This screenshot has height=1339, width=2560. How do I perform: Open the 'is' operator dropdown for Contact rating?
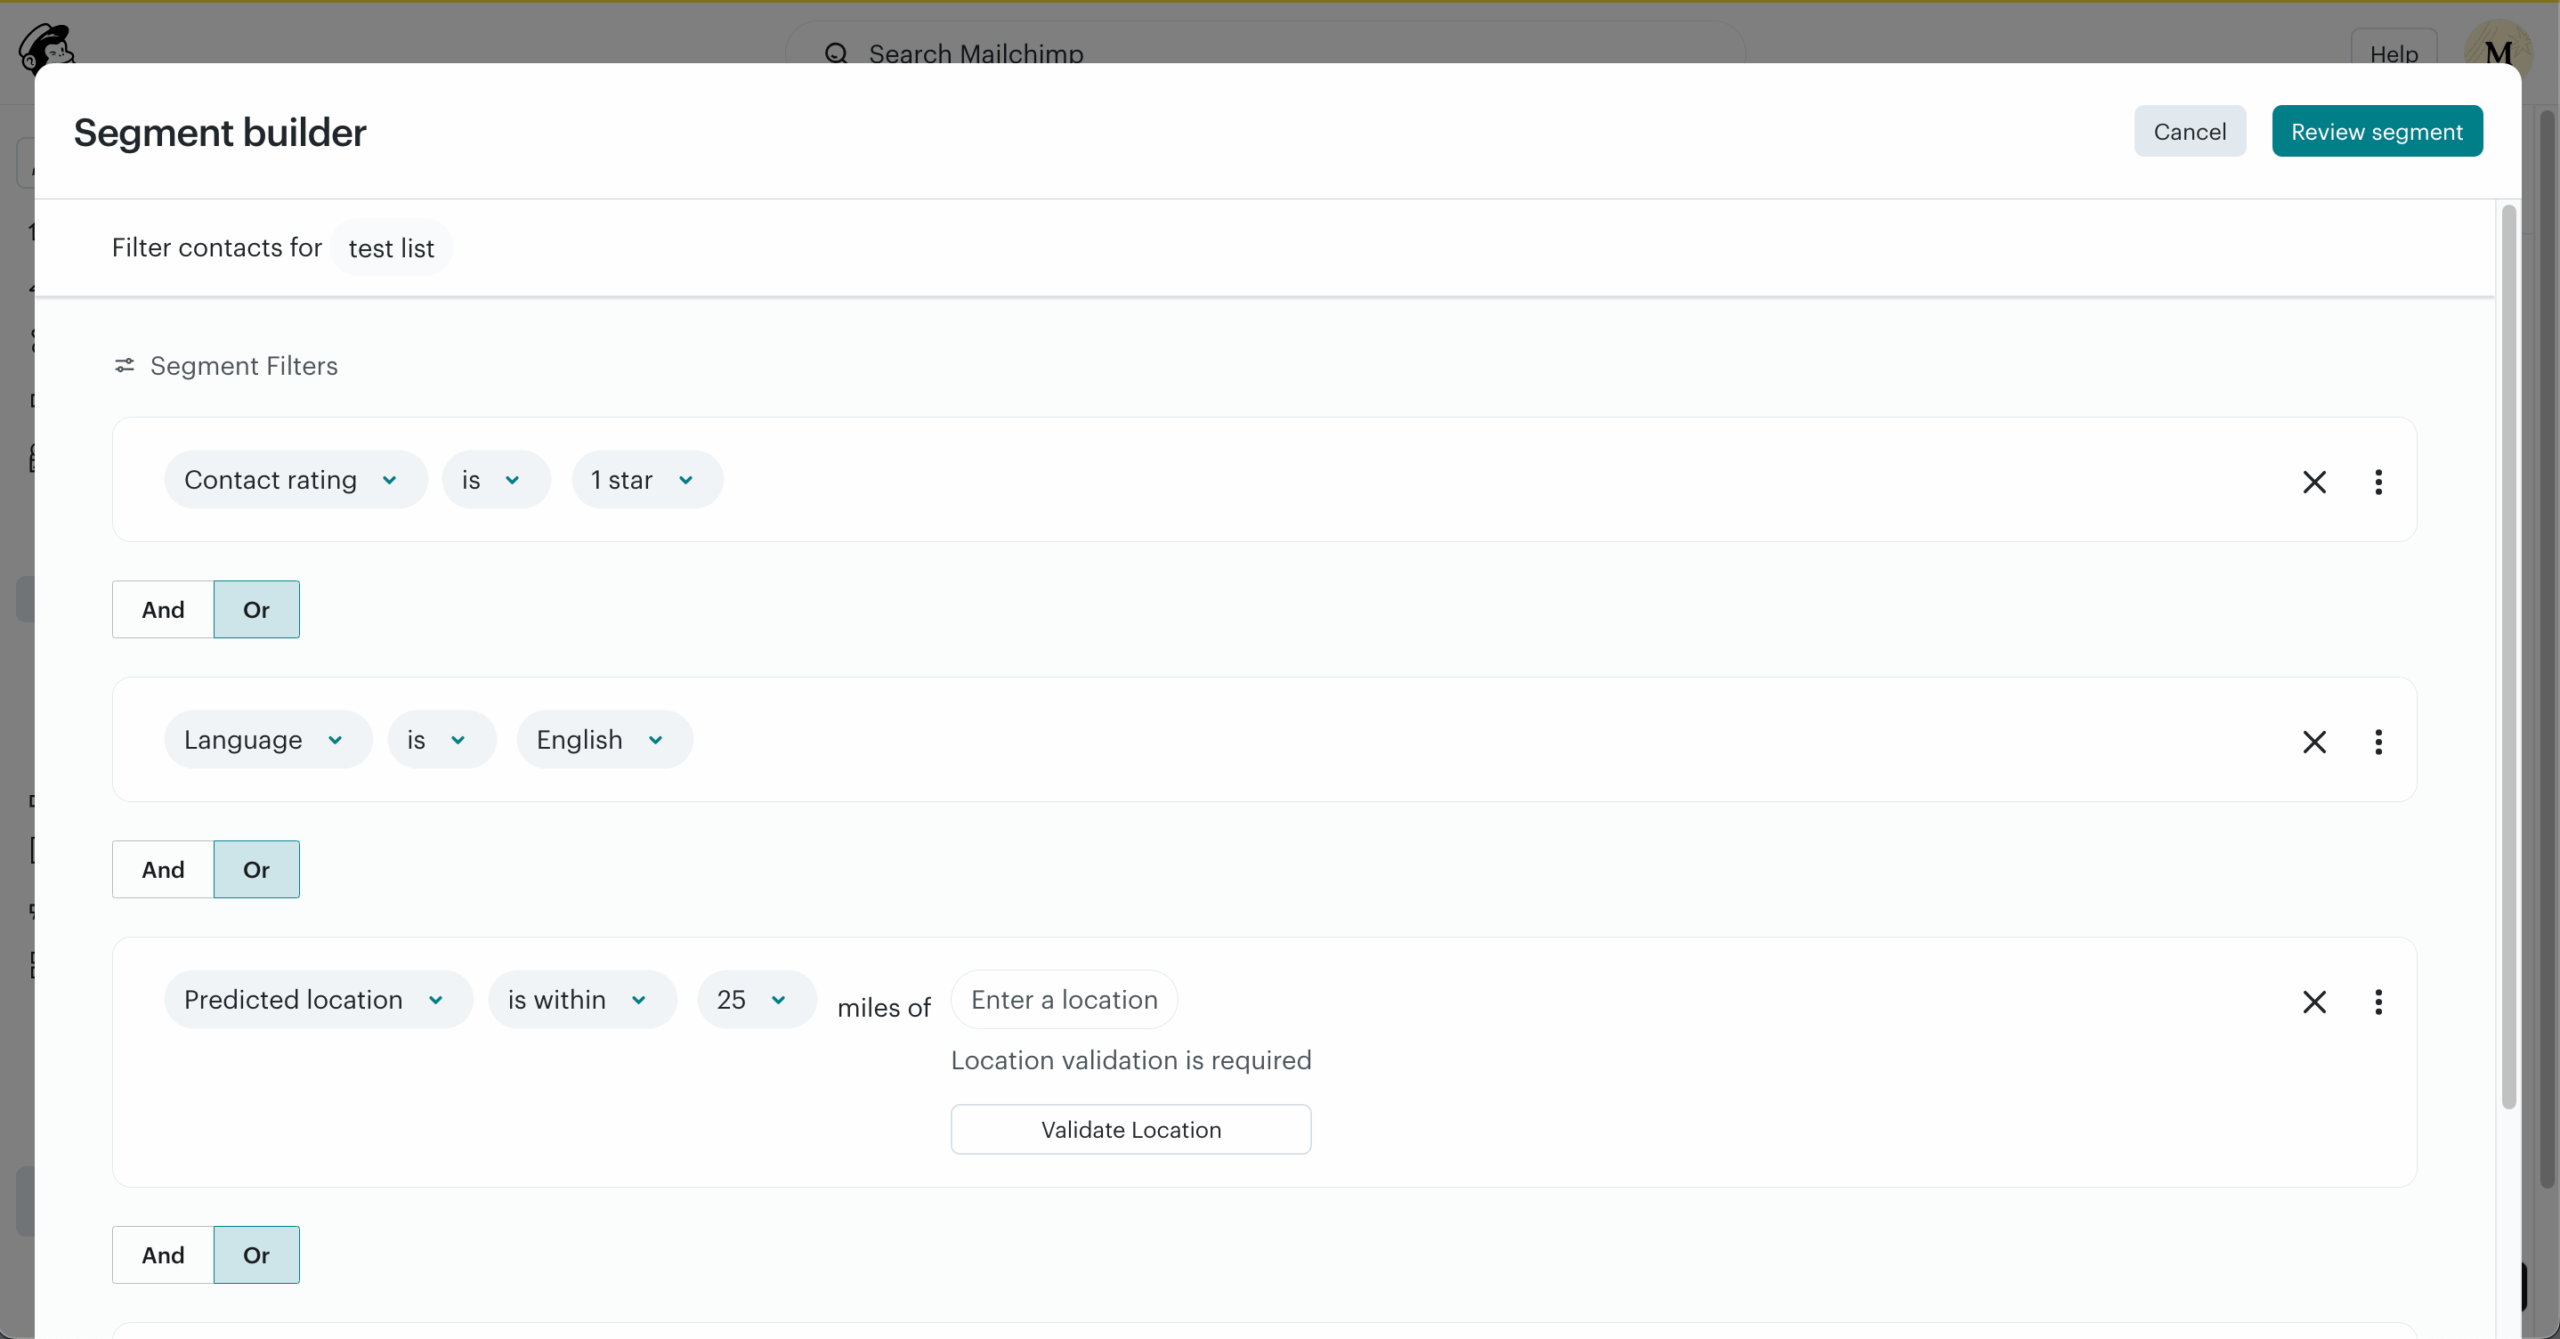[496, 480]
